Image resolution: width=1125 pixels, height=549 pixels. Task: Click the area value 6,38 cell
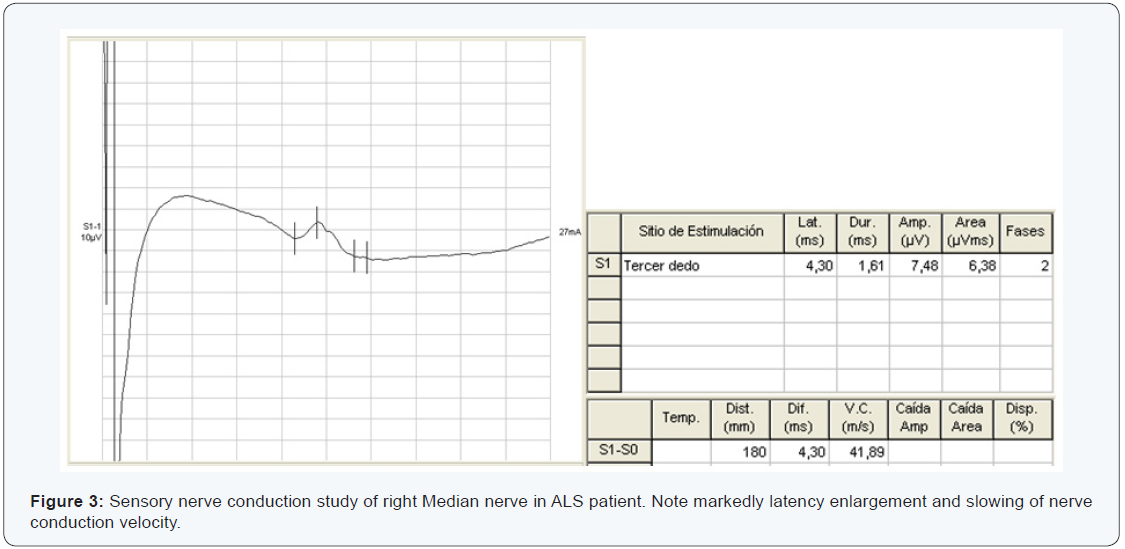pyautogui.click(x=970, y=265)
